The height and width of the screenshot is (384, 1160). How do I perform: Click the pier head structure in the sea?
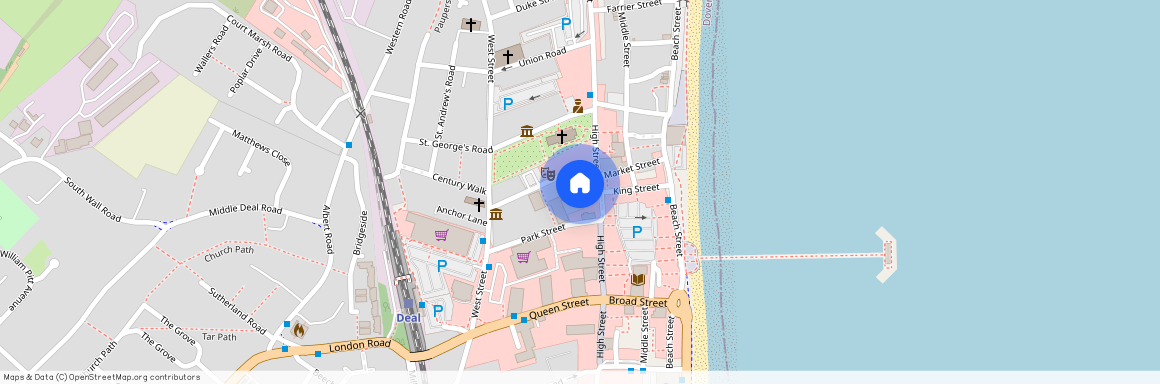(886, 255)
